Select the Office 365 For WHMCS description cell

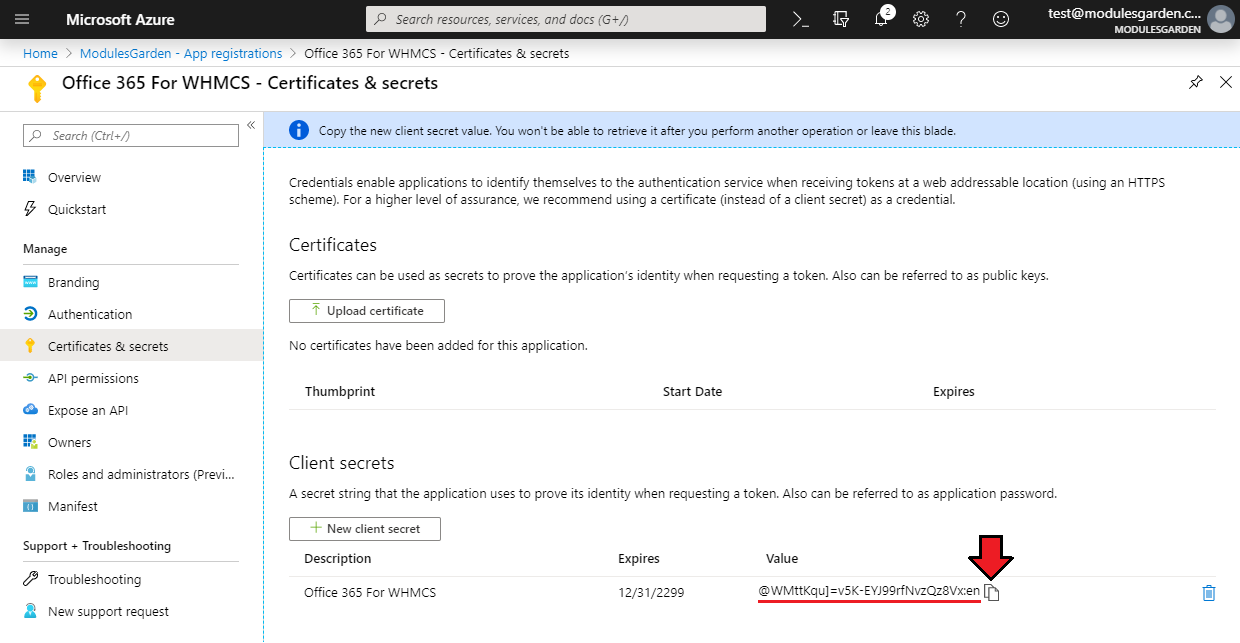click(370, 592)
